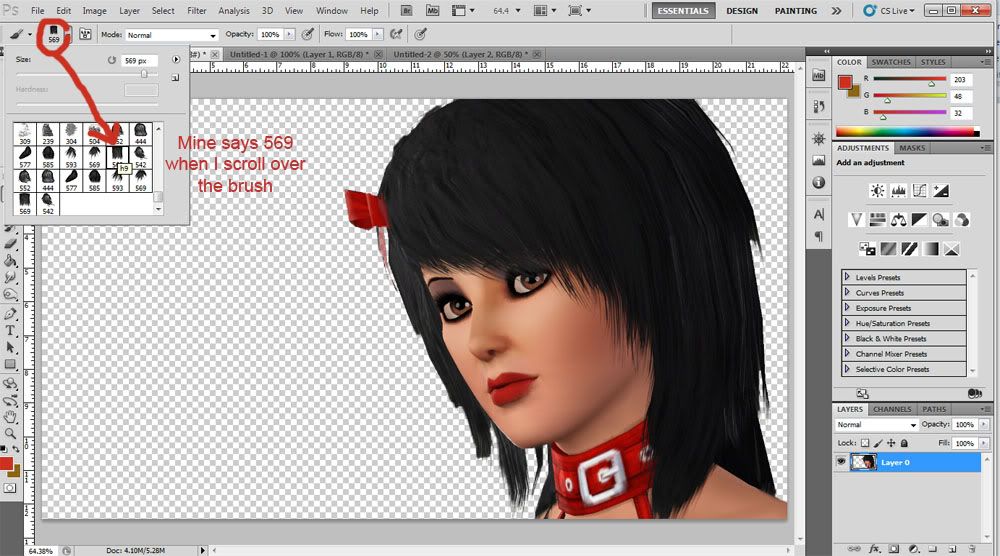1000x556 pixels.
Task: Click the brush size value field
Action: tap(140, 61)
